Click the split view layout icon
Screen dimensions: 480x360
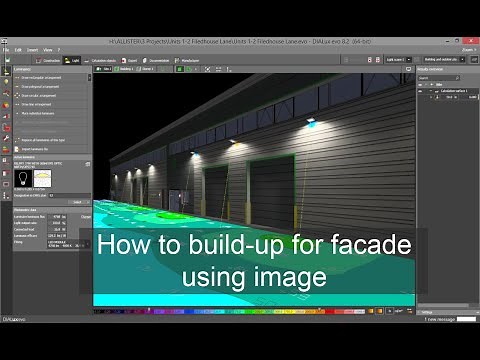point(218,69)
